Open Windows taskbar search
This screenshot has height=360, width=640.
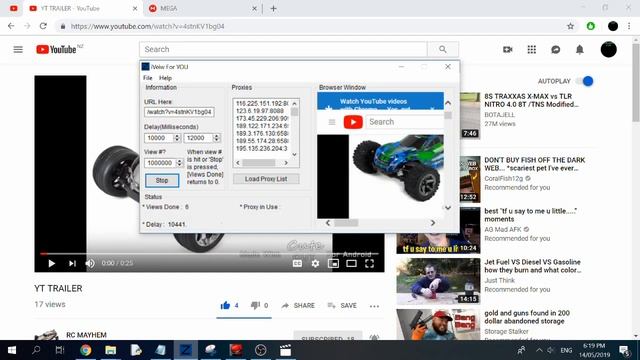tap(36, 350)
